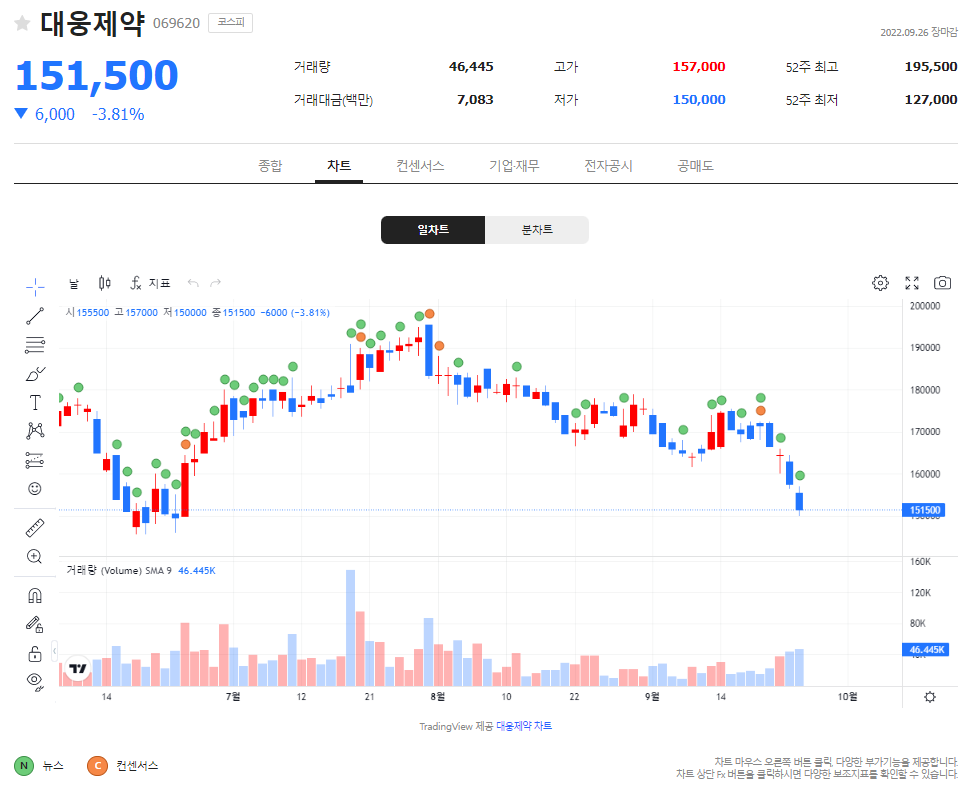Select the ruler measure tool
Image resolution: width=976 pixels, height=803 pixels.
pyautogui.click(x=35, y=528)
